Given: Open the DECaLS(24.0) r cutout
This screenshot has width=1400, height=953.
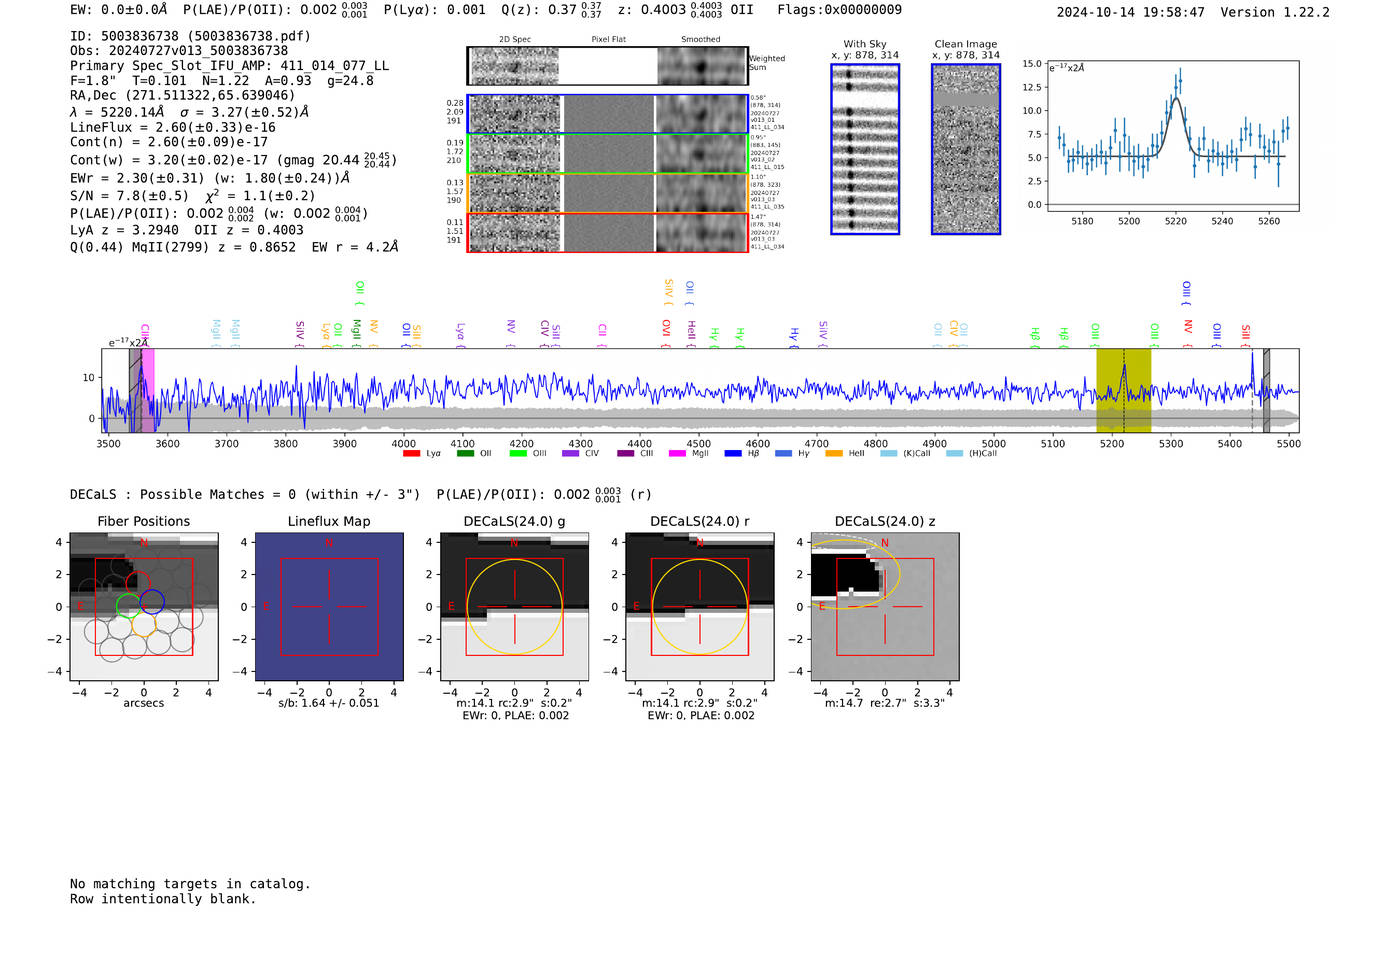Looking at the screenshot, I should (699, 606).
